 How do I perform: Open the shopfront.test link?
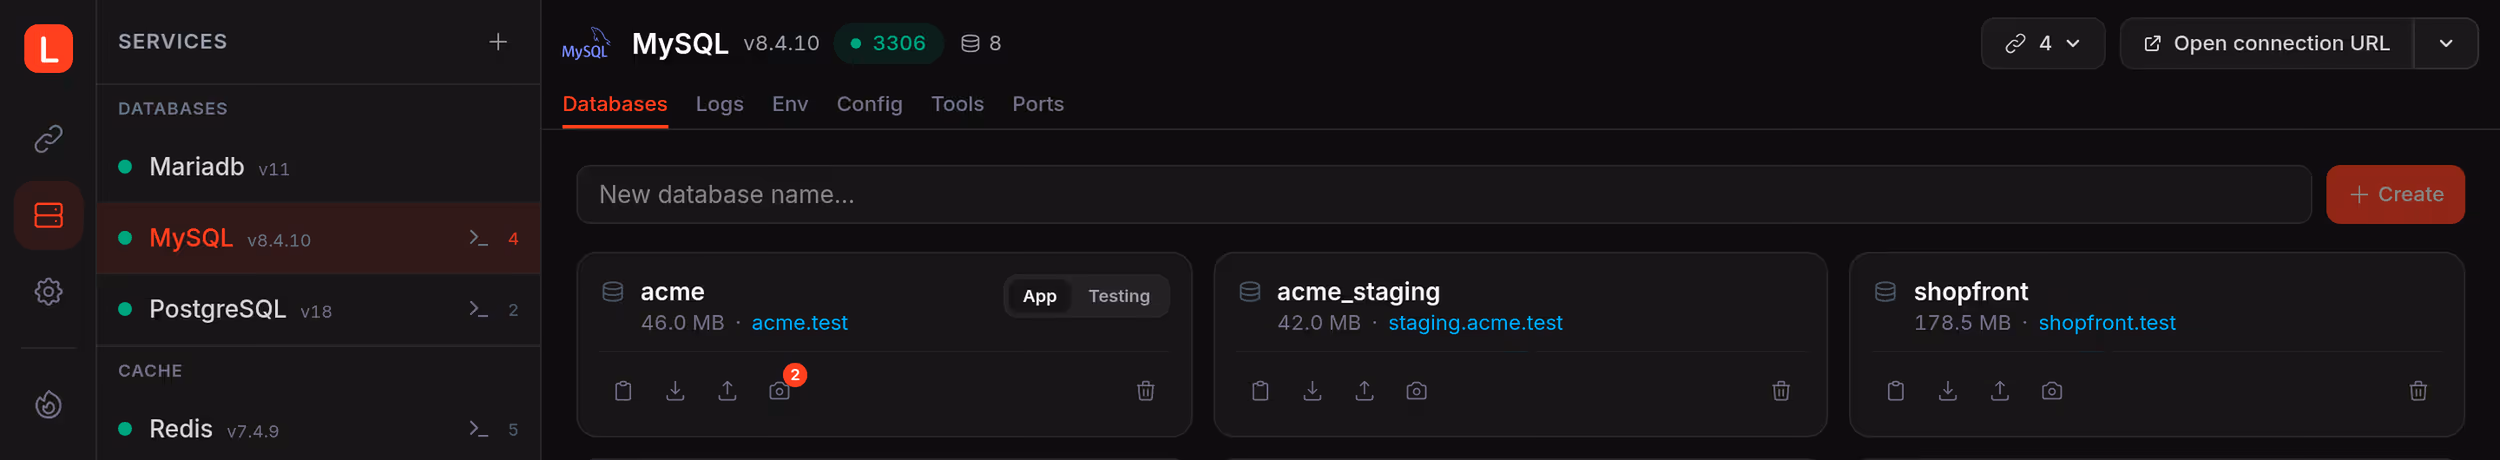pos(2107,323)
